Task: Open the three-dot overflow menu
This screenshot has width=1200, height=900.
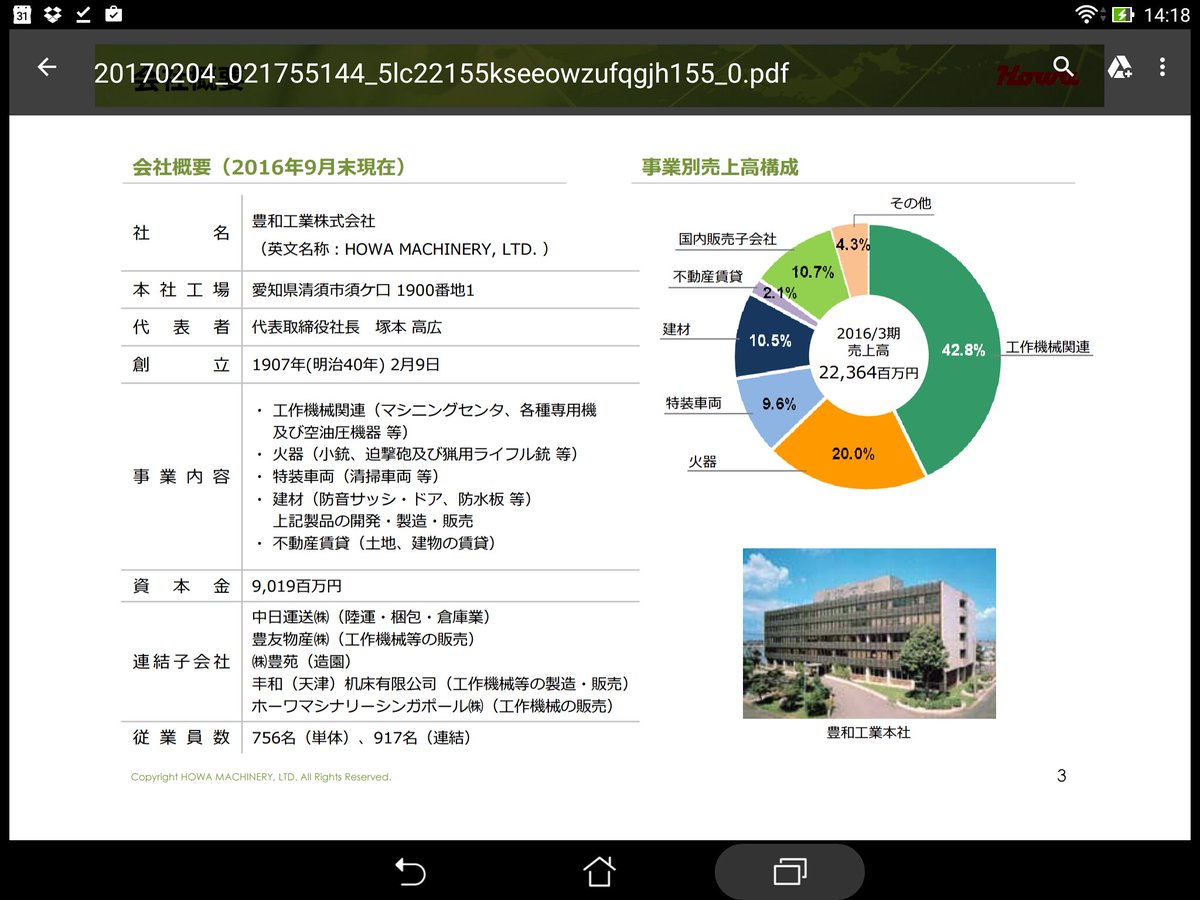Action: [x=1162, y=67]
